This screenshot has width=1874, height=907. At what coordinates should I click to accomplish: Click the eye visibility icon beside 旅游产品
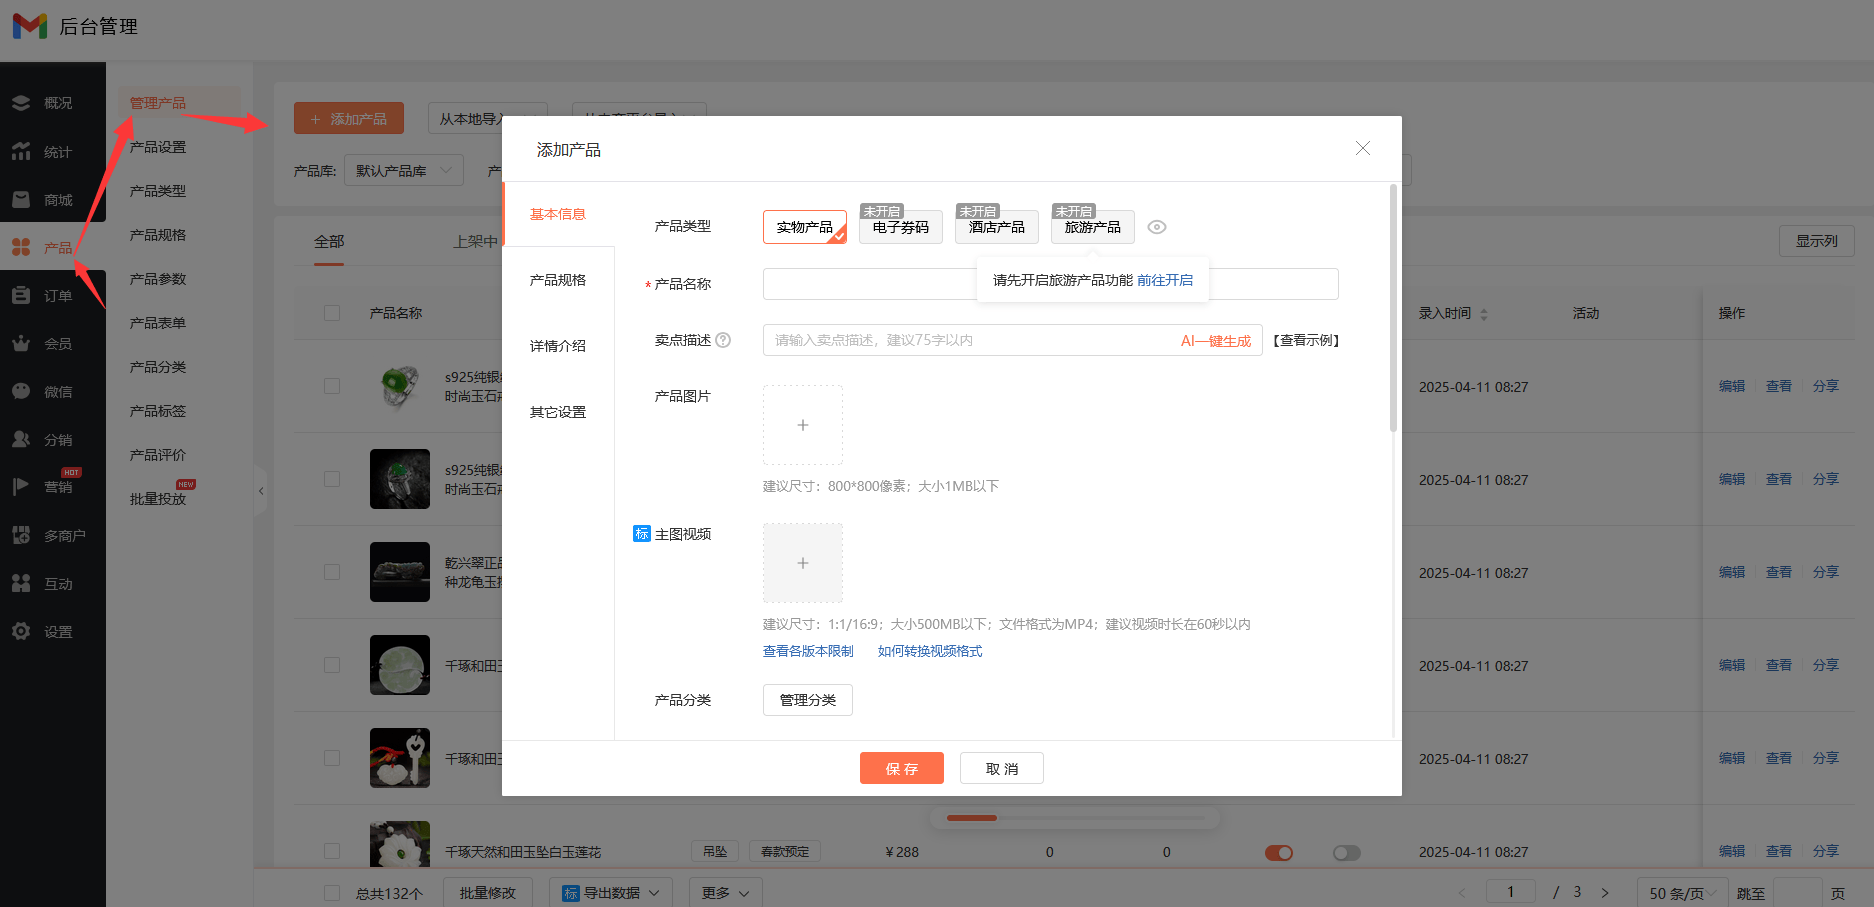click(1157, 227)
